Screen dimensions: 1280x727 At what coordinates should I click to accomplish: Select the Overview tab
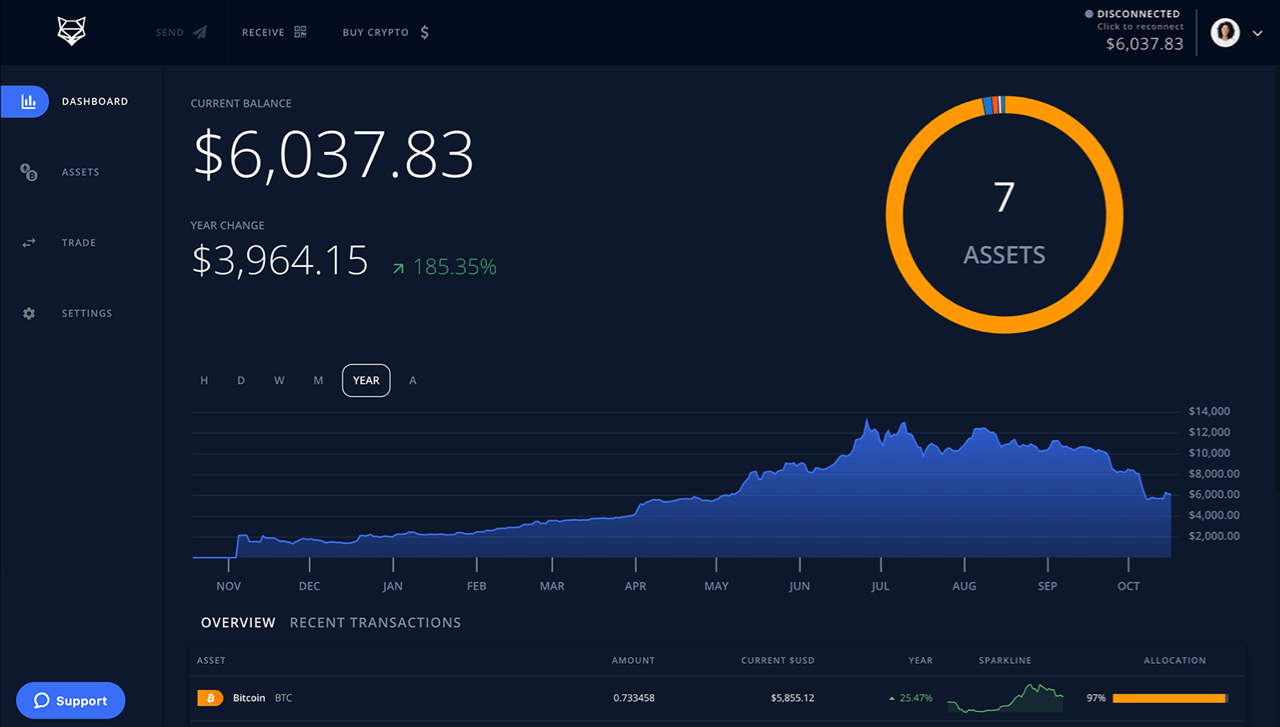tap(238, 622)
